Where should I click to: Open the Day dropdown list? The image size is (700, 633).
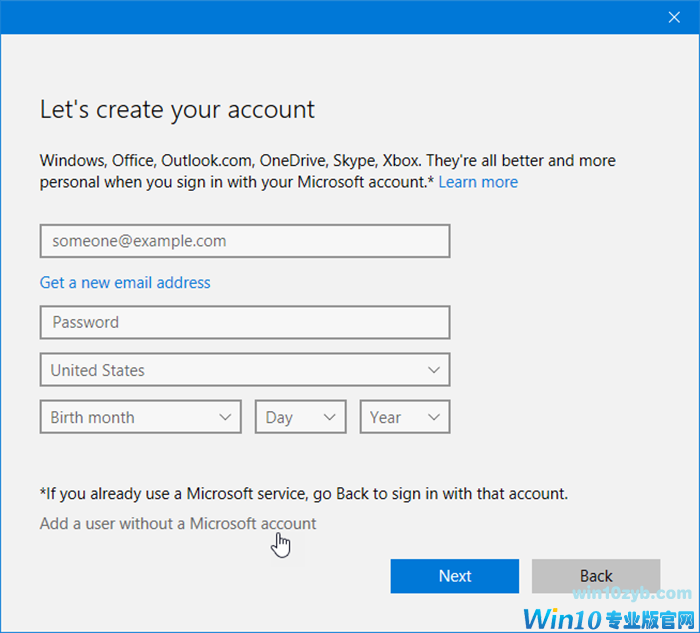pyautogui.click(x=300, y=418)
